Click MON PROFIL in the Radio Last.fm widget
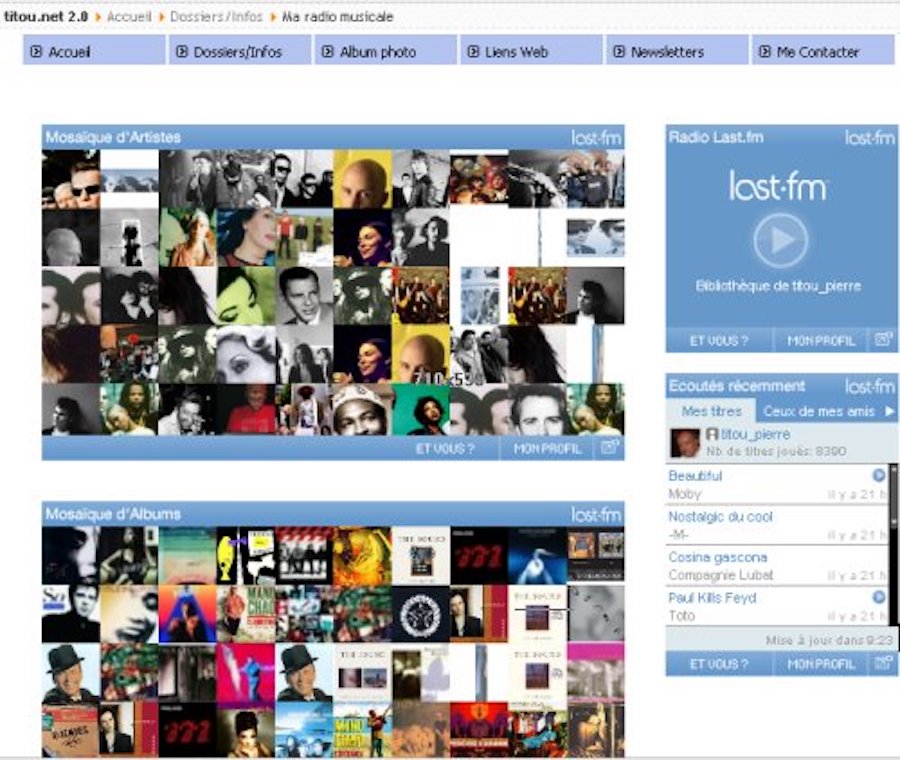The width and height of the screenshot is (900, 760). (x=821, y=340)
